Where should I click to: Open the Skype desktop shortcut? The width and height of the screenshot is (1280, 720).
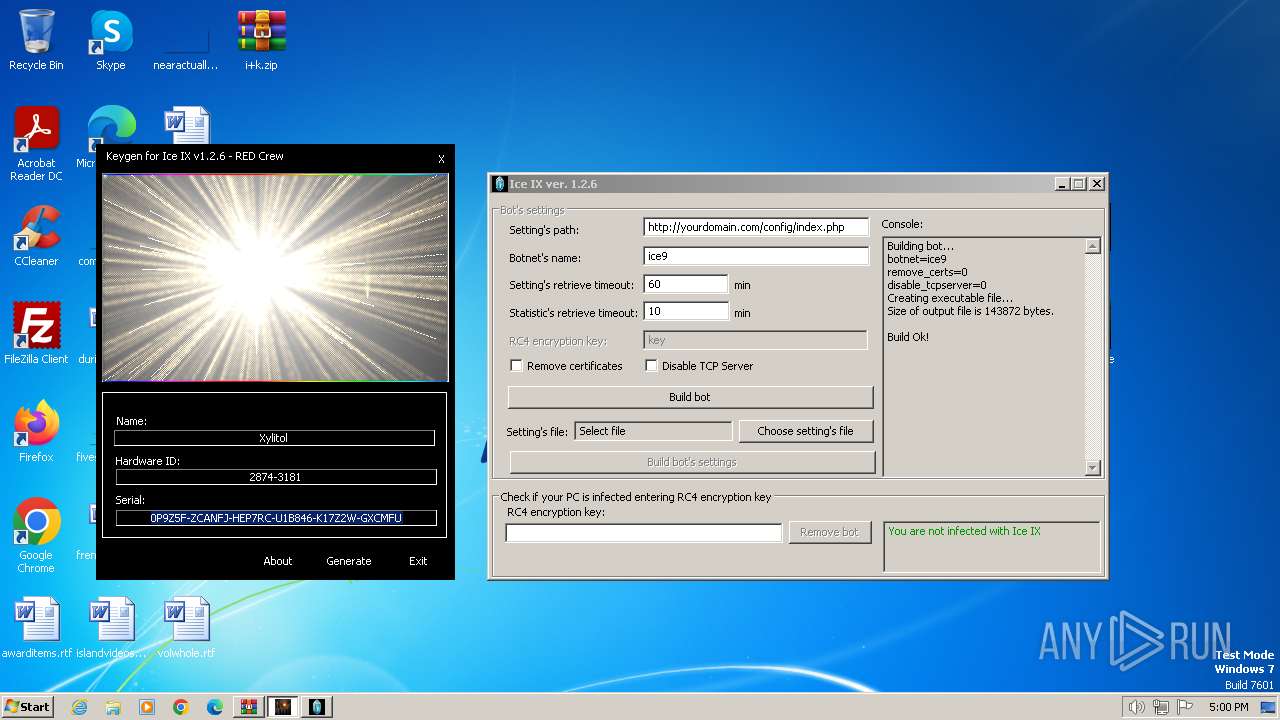click(x=110, y=40)
